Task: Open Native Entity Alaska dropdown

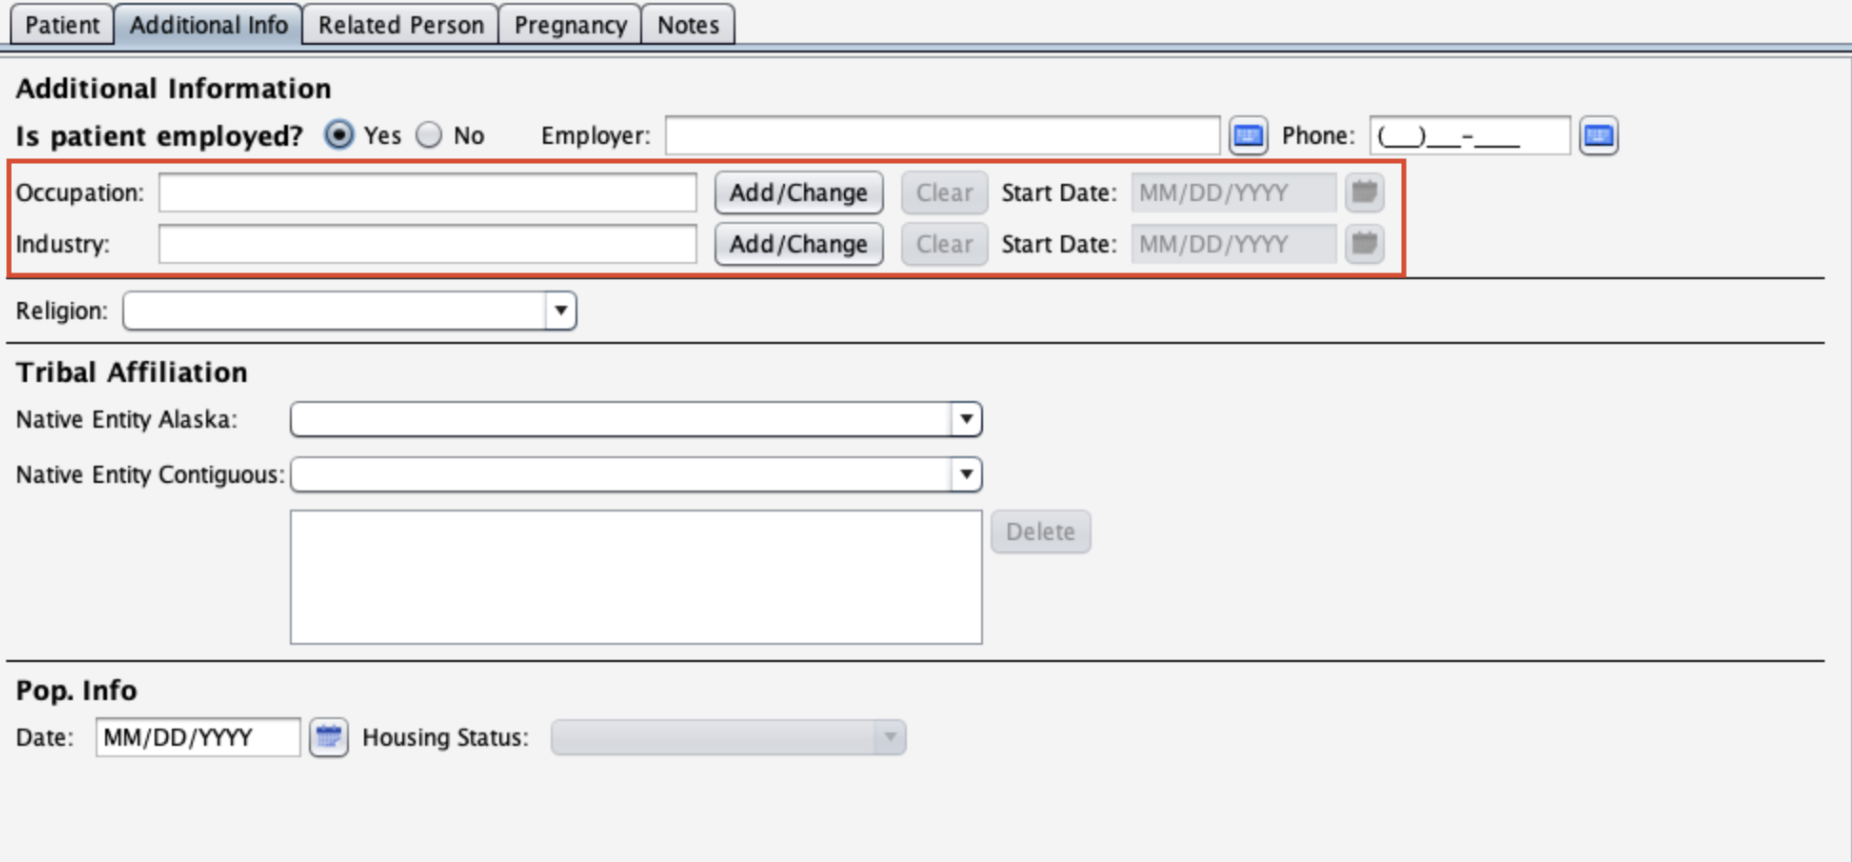Action: click(x=965, y=420)
